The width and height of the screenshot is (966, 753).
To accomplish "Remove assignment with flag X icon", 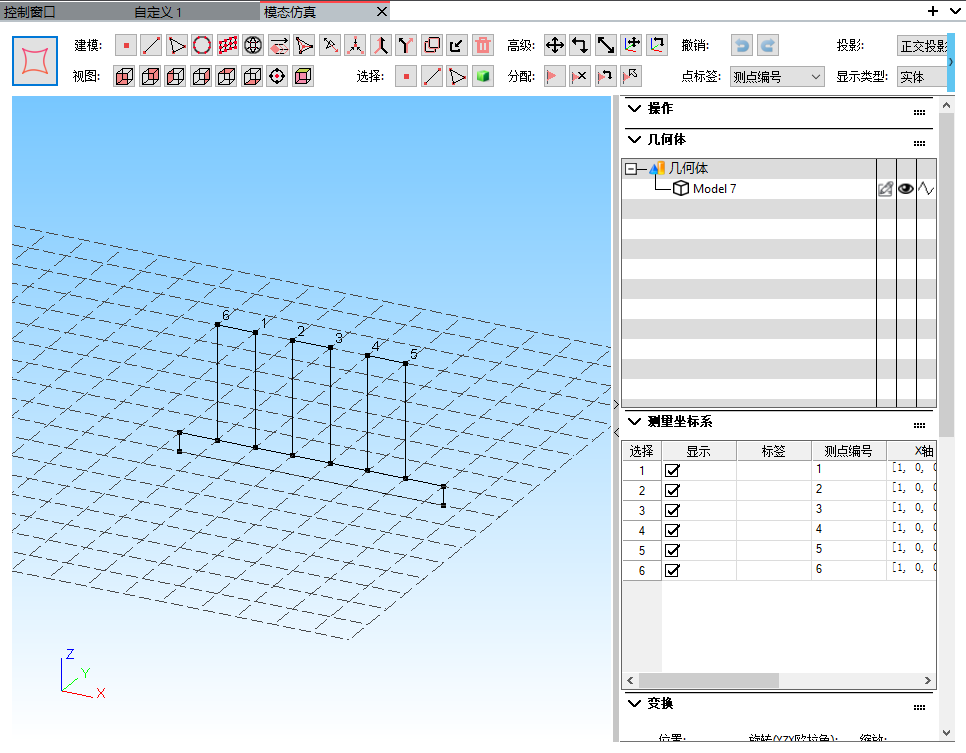I will click(580, 76).
